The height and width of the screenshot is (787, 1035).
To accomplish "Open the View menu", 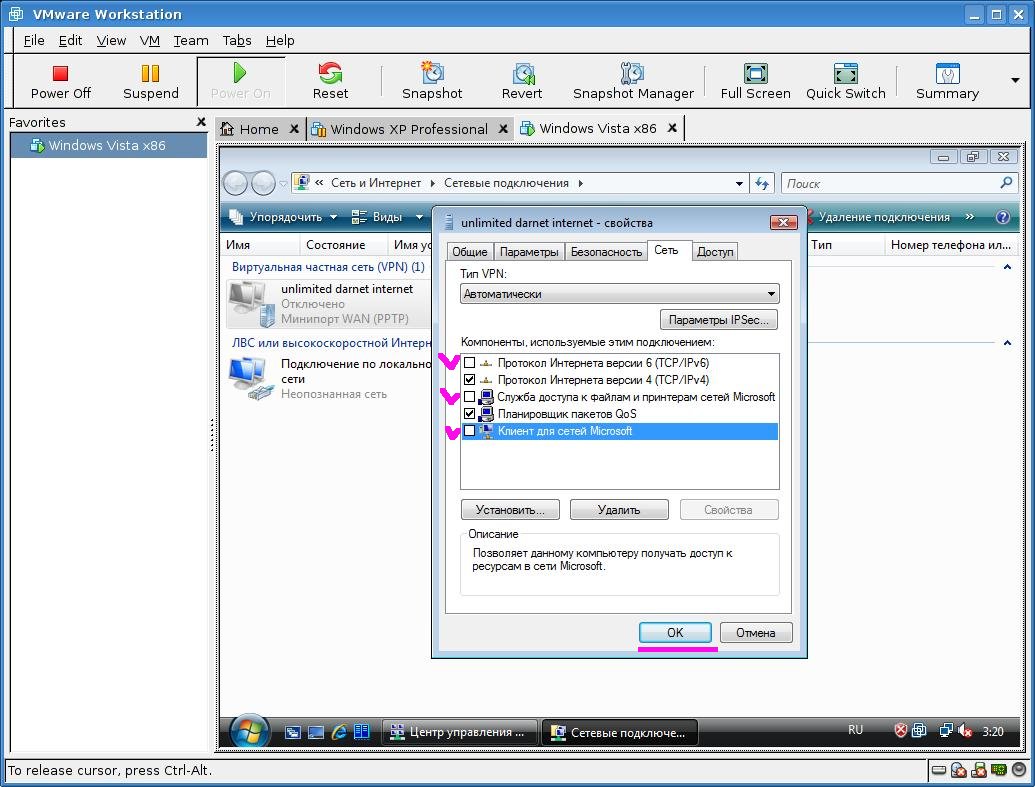I will [x=111, y=40].
